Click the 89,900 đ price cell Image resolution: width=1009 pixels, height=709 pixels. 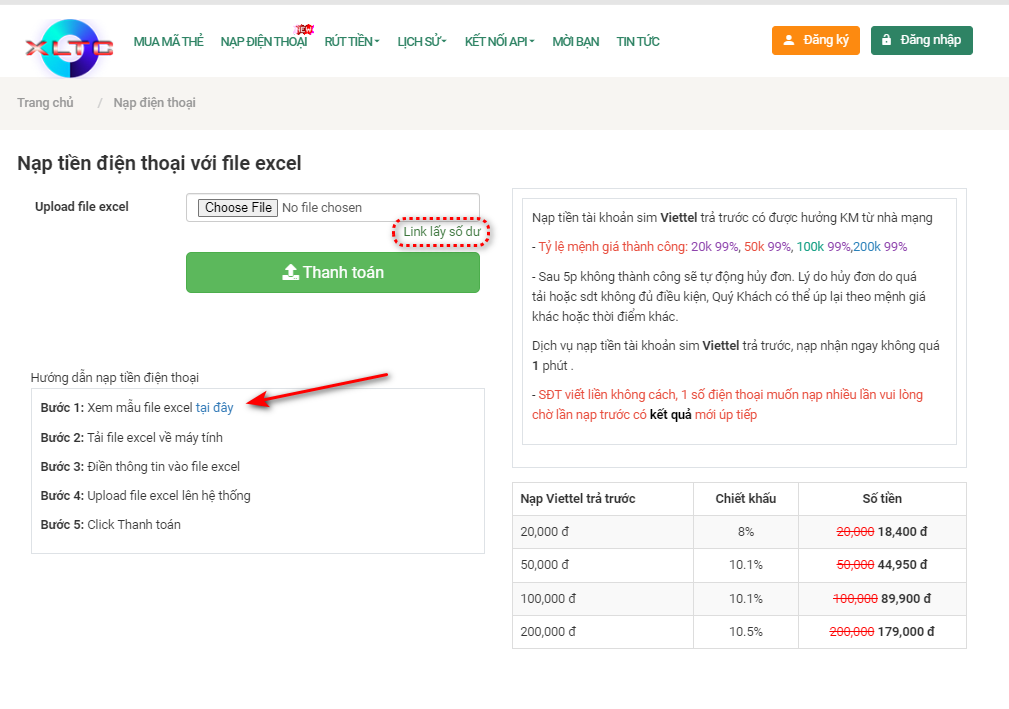[x=882, y=599]
